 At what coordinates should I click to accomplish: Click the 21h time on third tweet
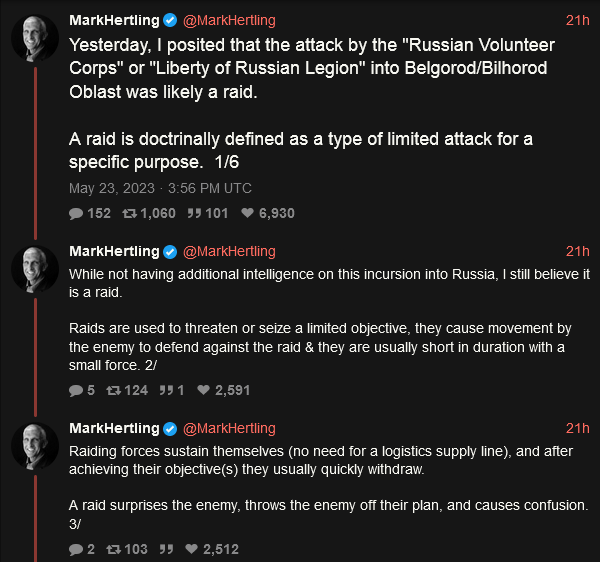[577, 428]
